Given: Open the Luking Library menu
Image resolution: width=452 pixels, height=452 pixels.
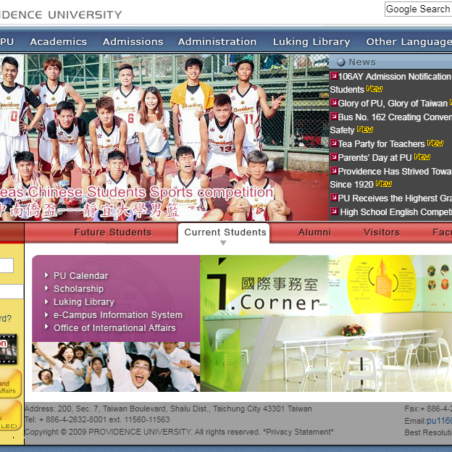Looking at the screenshot, I should (x=312, y=42).
